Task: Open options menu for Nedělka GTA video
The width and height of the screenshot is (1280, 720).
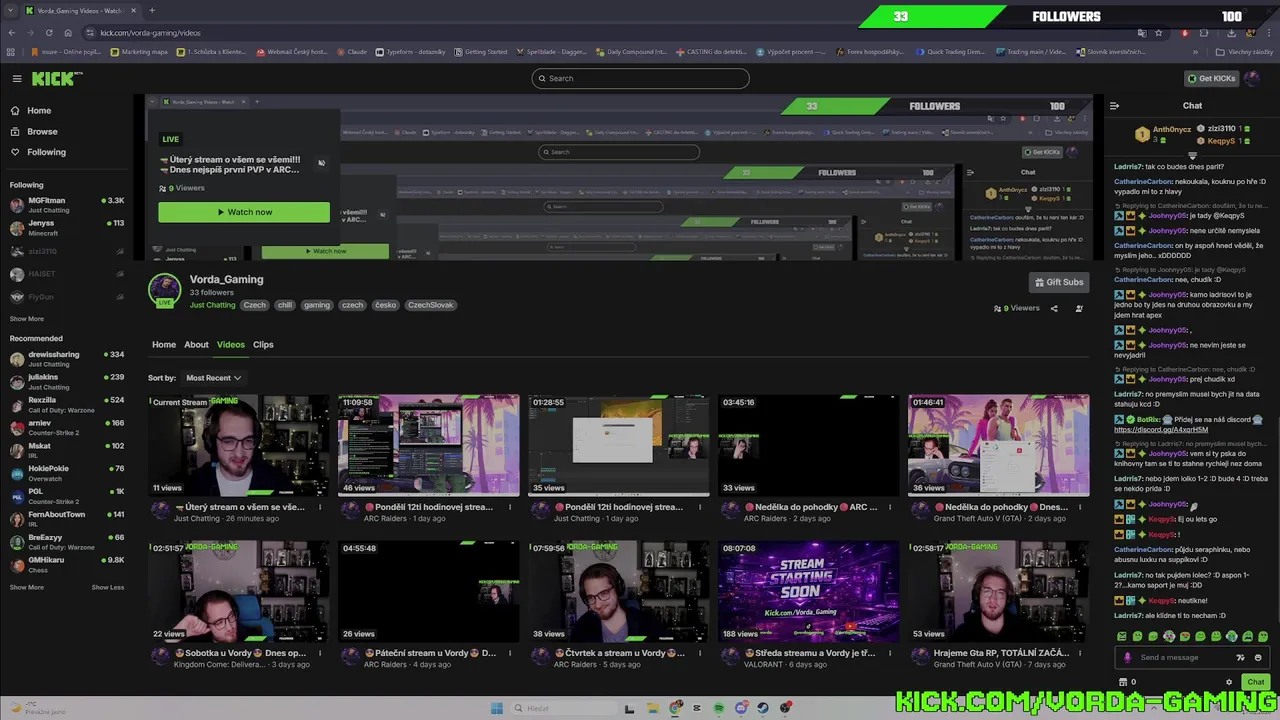Action: tap(1080, 507)
